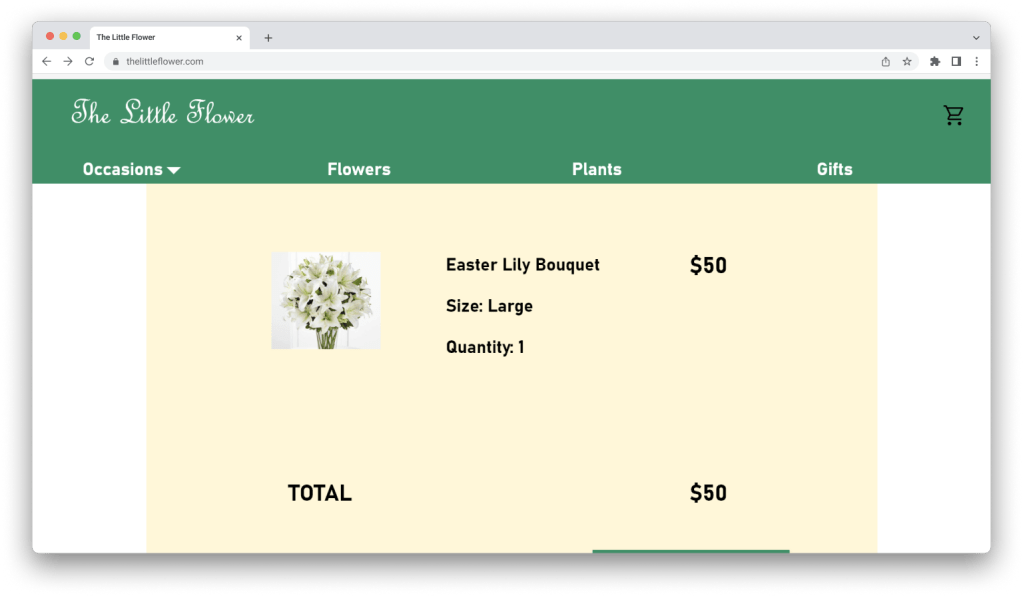Bookmark this page with the star icon
The width and height of the screenshot is (1023, 596).
pos(907,61)
